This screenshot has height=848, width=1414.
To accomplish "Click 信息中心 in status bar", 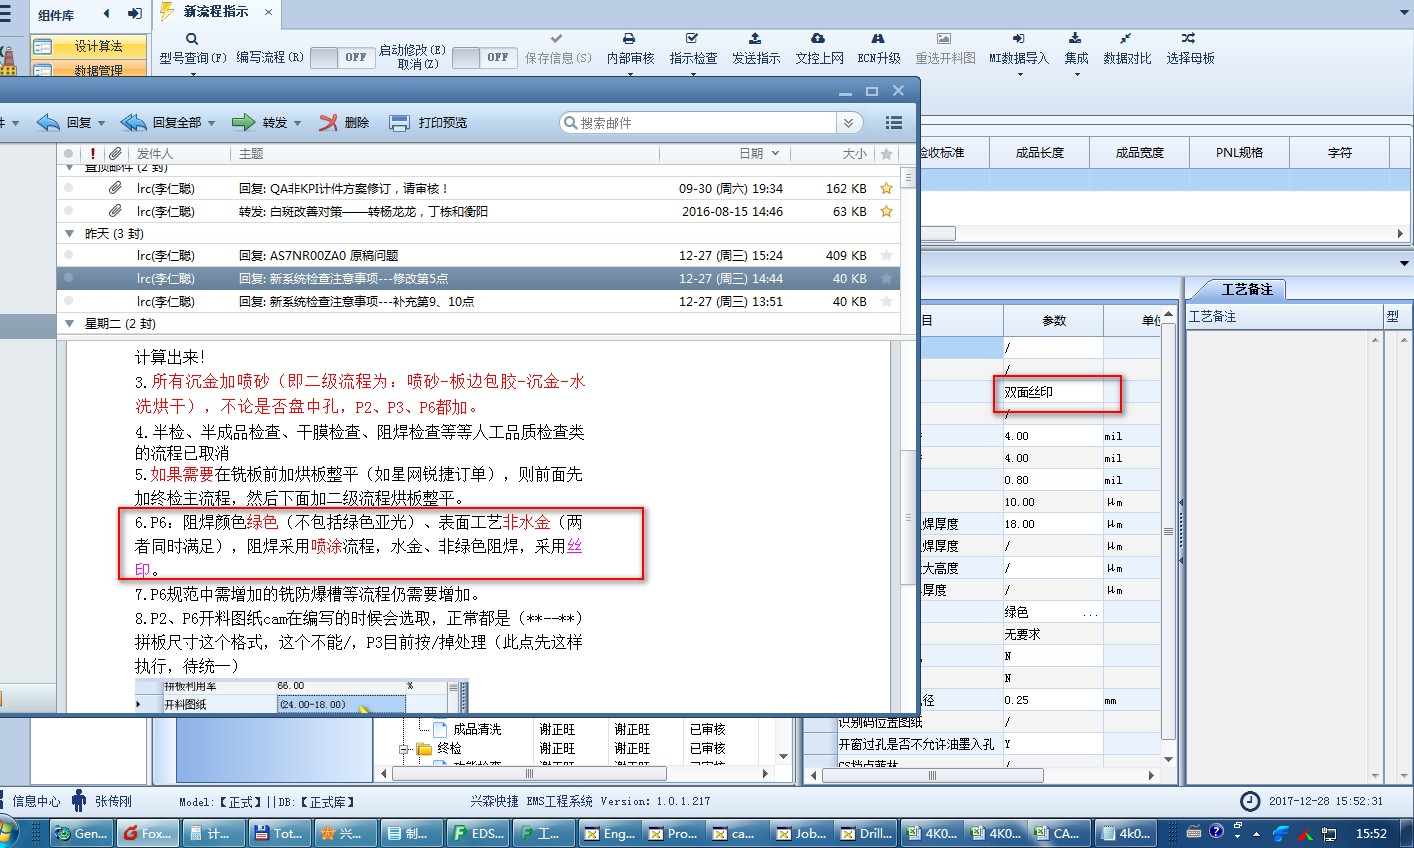I will 35,801.
